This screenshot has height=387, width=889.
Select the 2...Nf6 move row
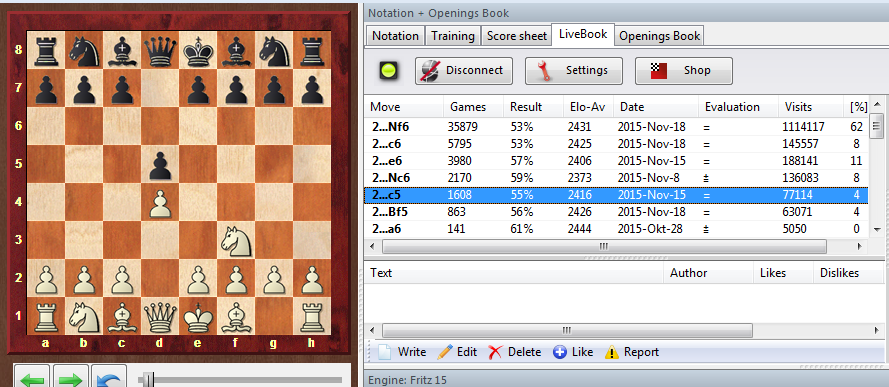click(x=616, y=127)
